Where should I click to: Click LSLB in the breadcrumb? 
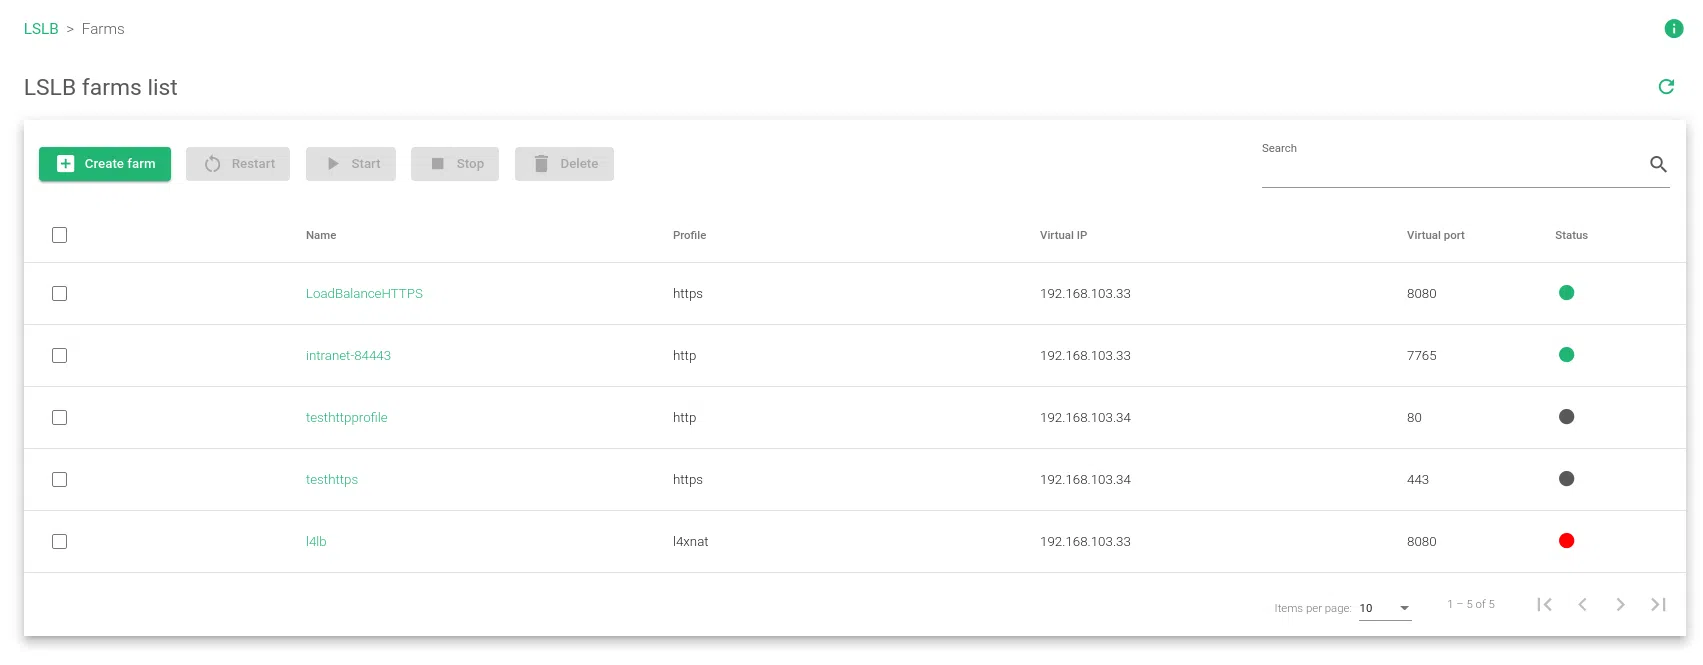tap(41, 29)
